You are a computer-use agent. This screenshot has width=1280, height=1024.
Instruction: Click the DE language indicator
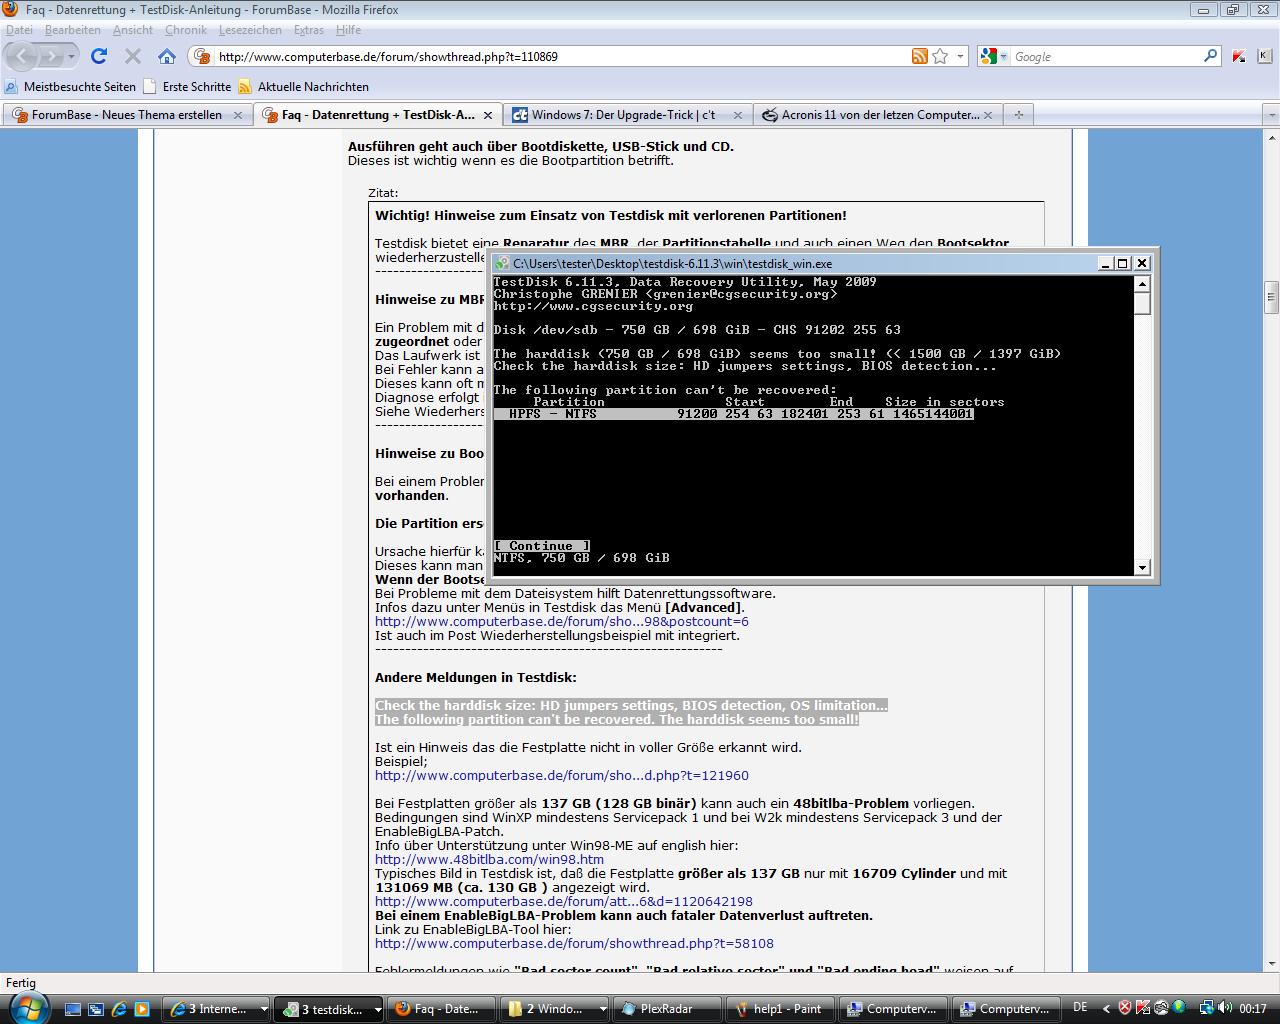1080,1008
